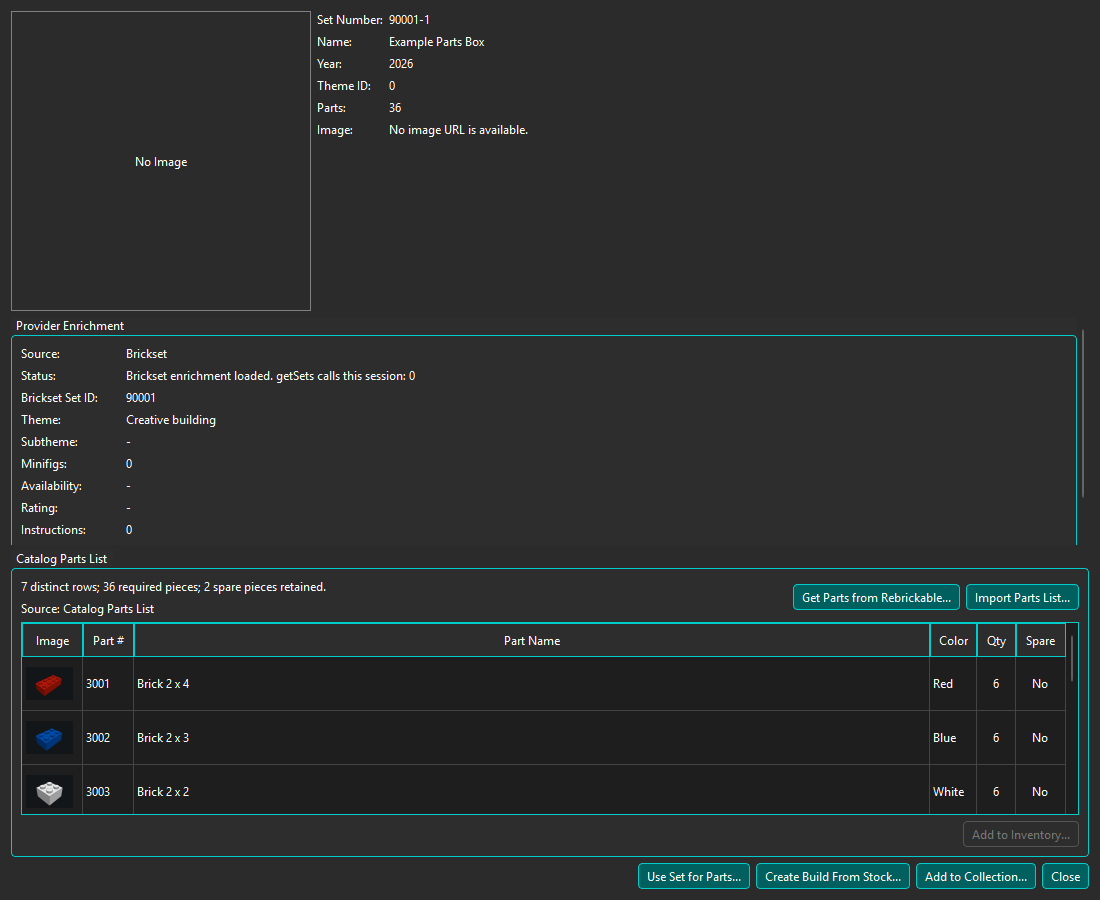Click the Parts value 36
This screenshot has height=900, width=1100.
click(395, 108)
